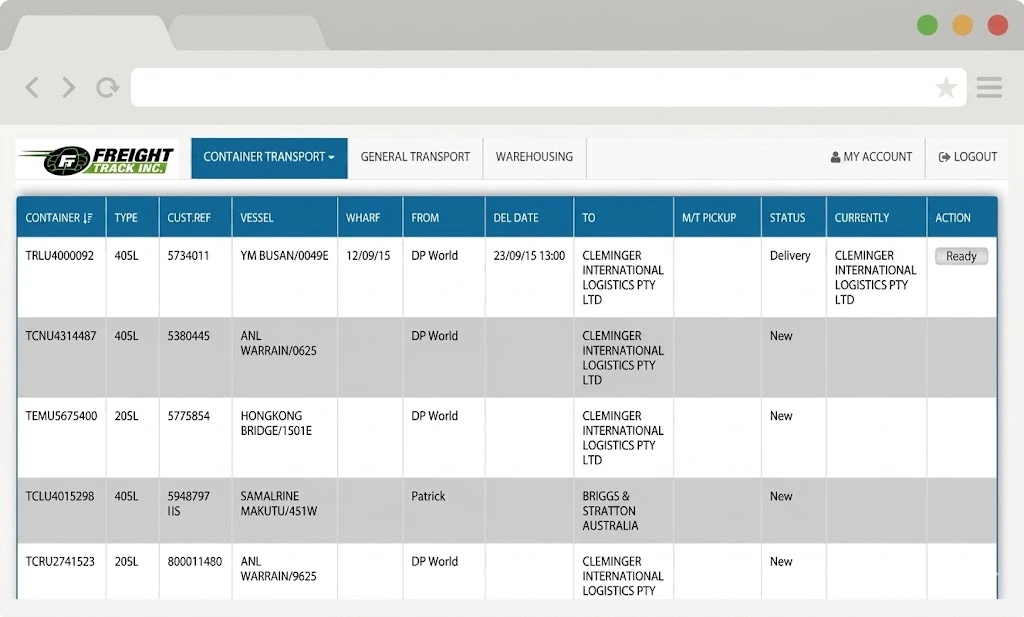Click vessel SAMALRINE MAKUTU/451W
Viewport: 1024px width, 617px height.
click(279, 503)
